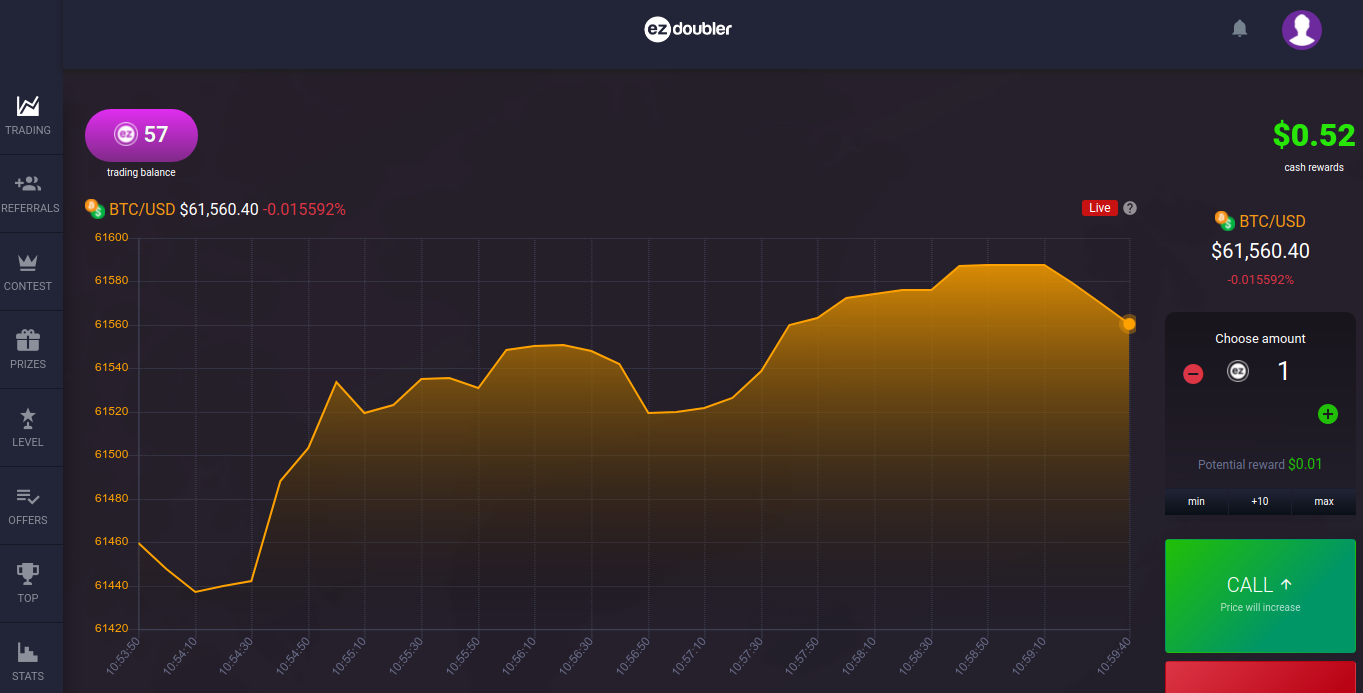Image resolution: width=1363 pixels, height=693 pixels.
Task: Set amount to min
Action: (1196, 501)
